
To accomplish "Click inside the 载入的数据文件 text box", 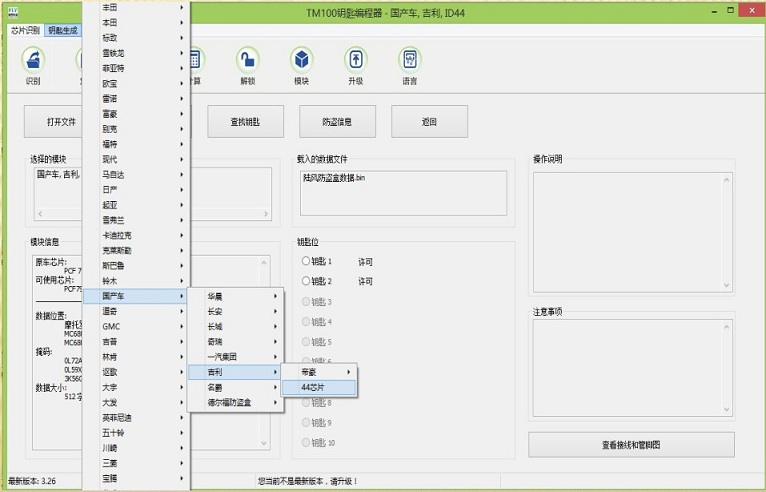I will click(x=404, y=193).
